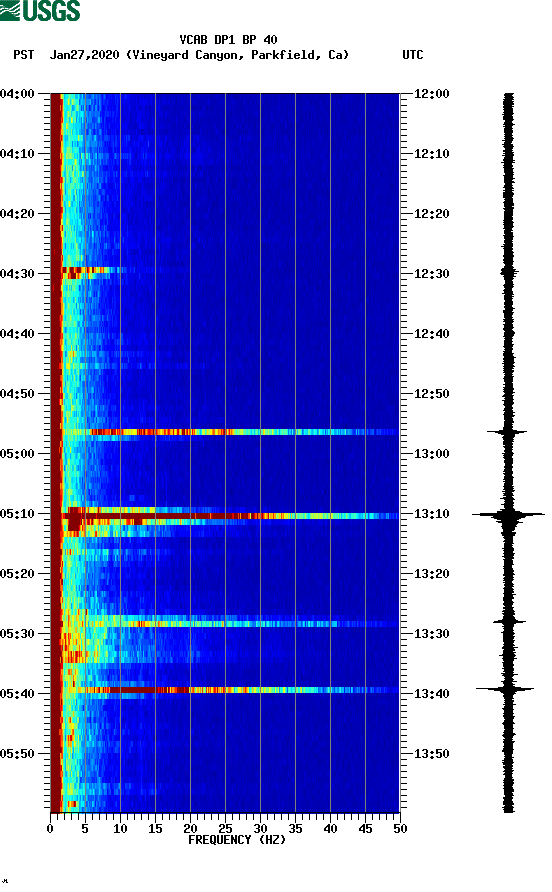Click the USGS logo
This screenshot has width=552, height=892.
40,10
